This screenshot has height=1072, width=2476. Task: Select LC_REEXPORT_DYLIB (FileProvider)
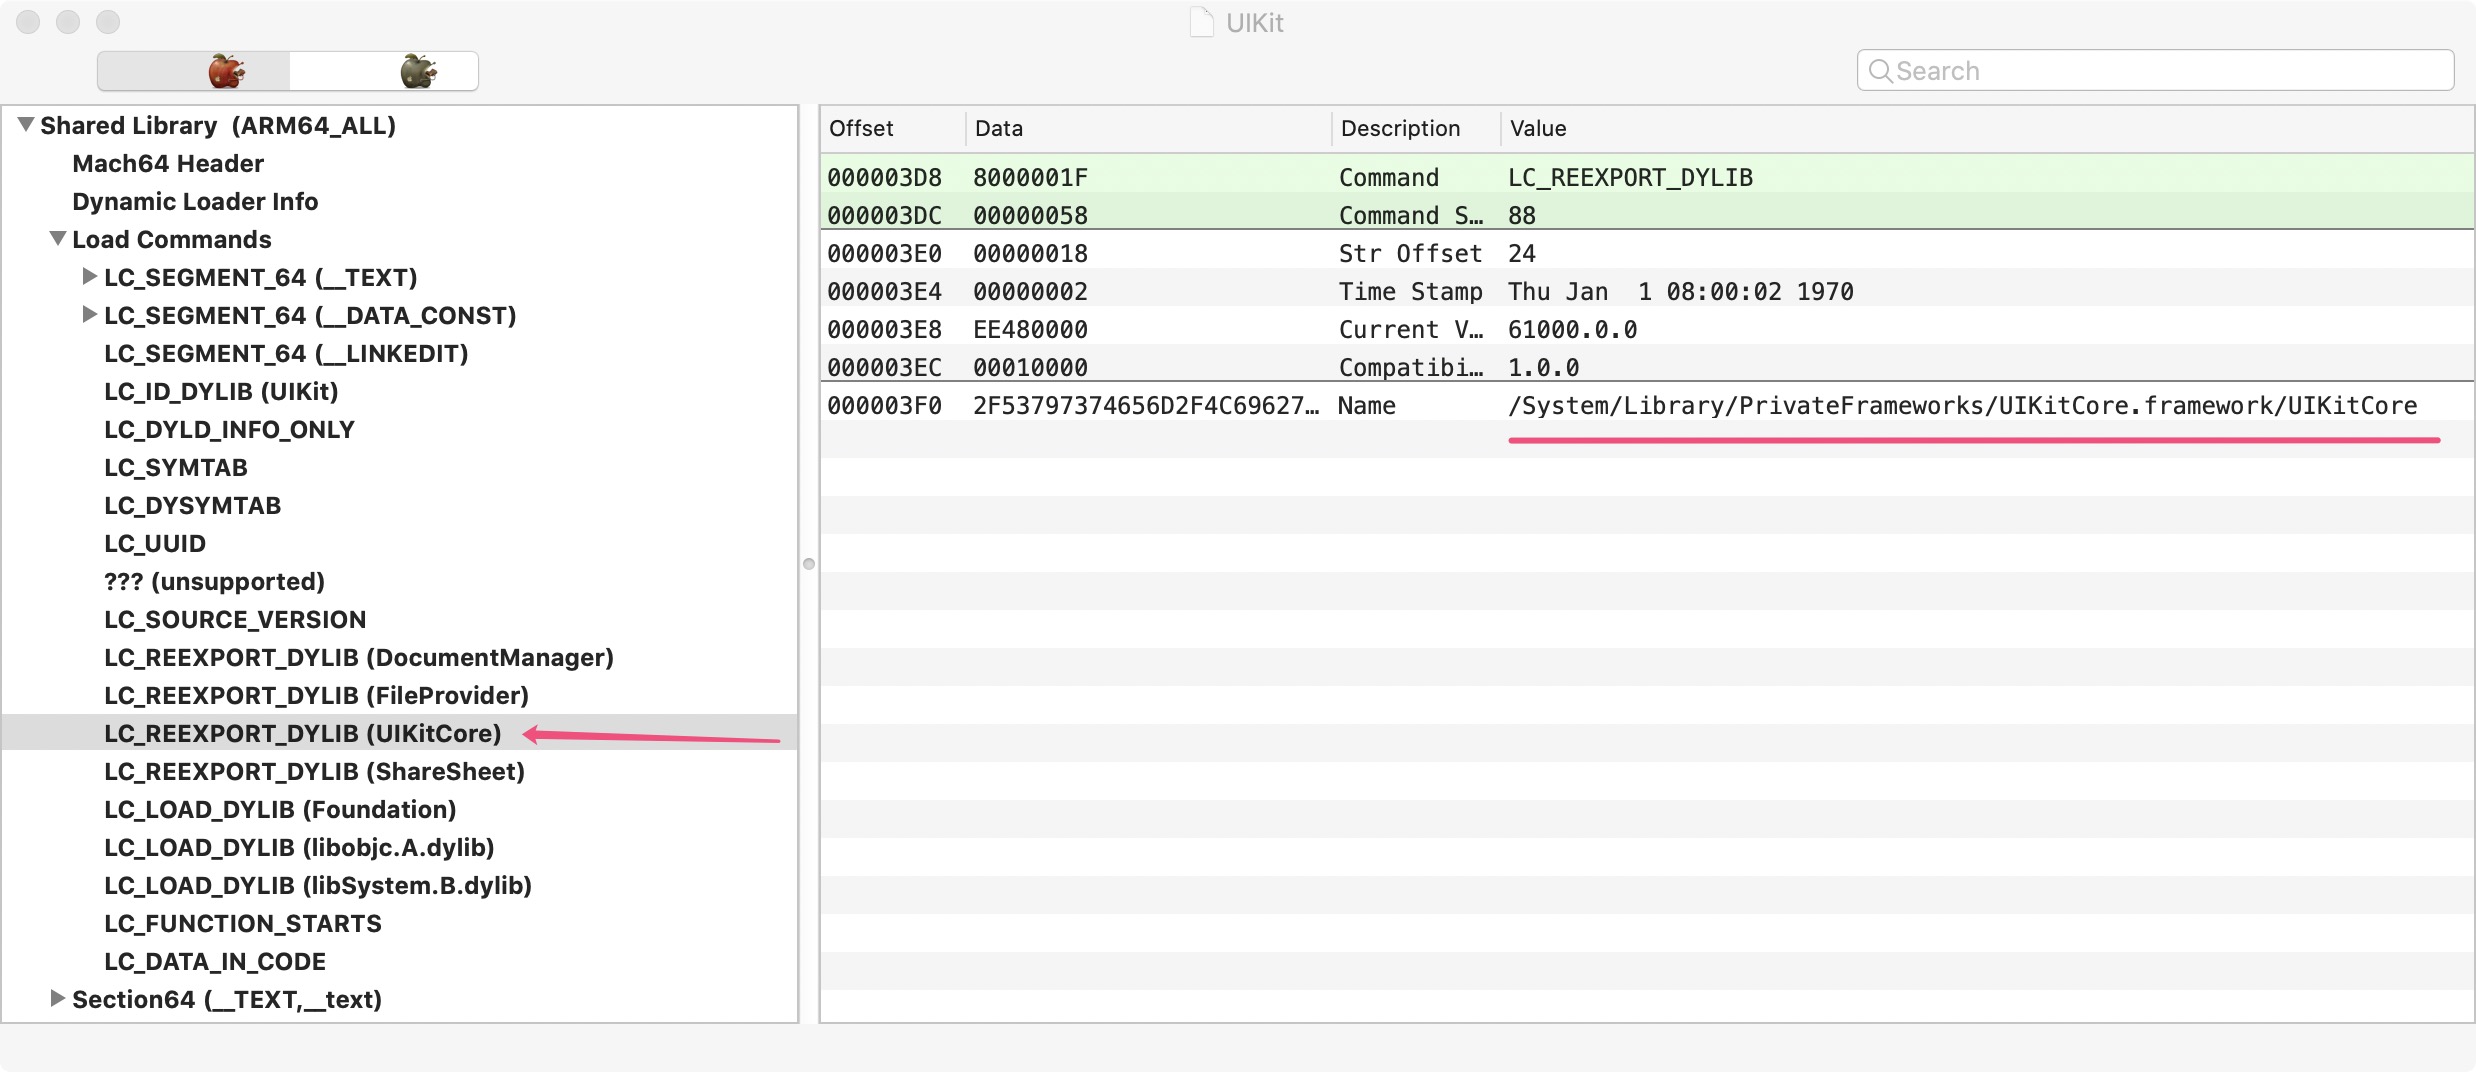316,695
